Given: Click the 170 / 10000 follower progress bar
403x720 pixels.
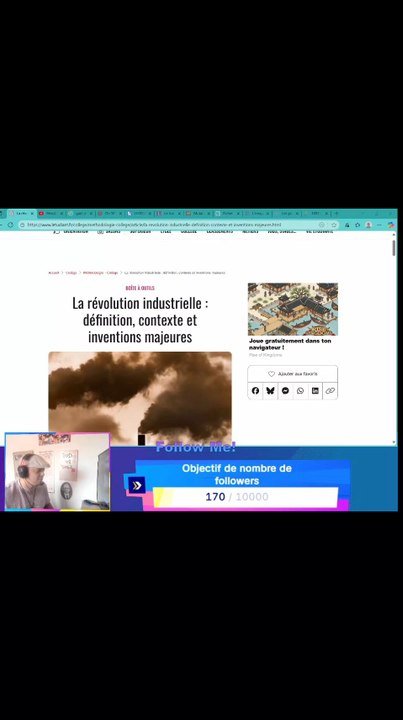Looking at the screenshot, I should [x=246, y=497].
